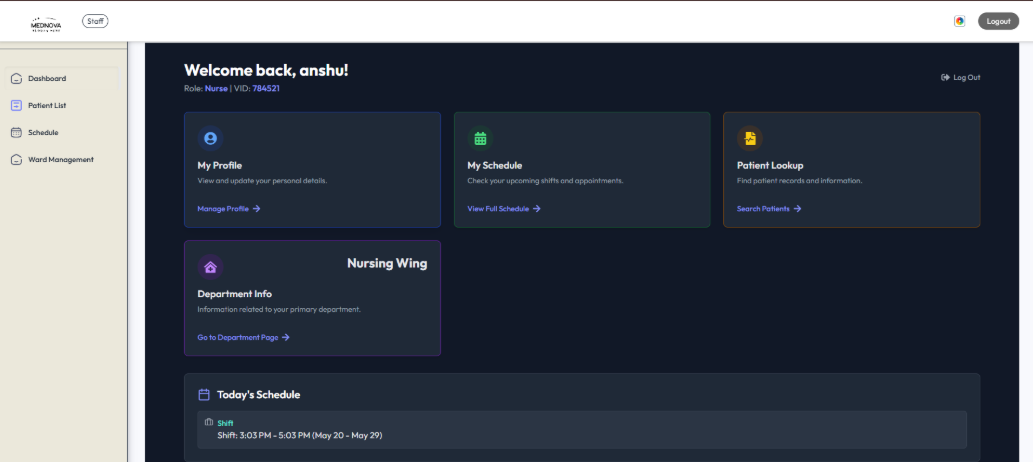Open the Search Patients link
The width and height of the screenshot is (1033, 462).
[769, 209]
